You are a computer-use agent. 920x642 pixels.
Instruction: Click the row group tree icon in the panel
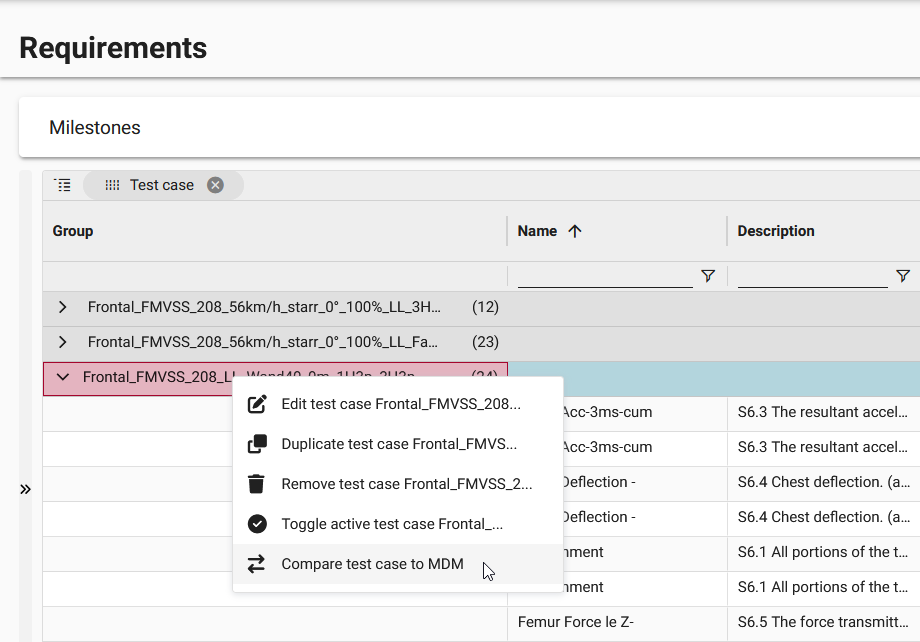[x=63, y=185]
